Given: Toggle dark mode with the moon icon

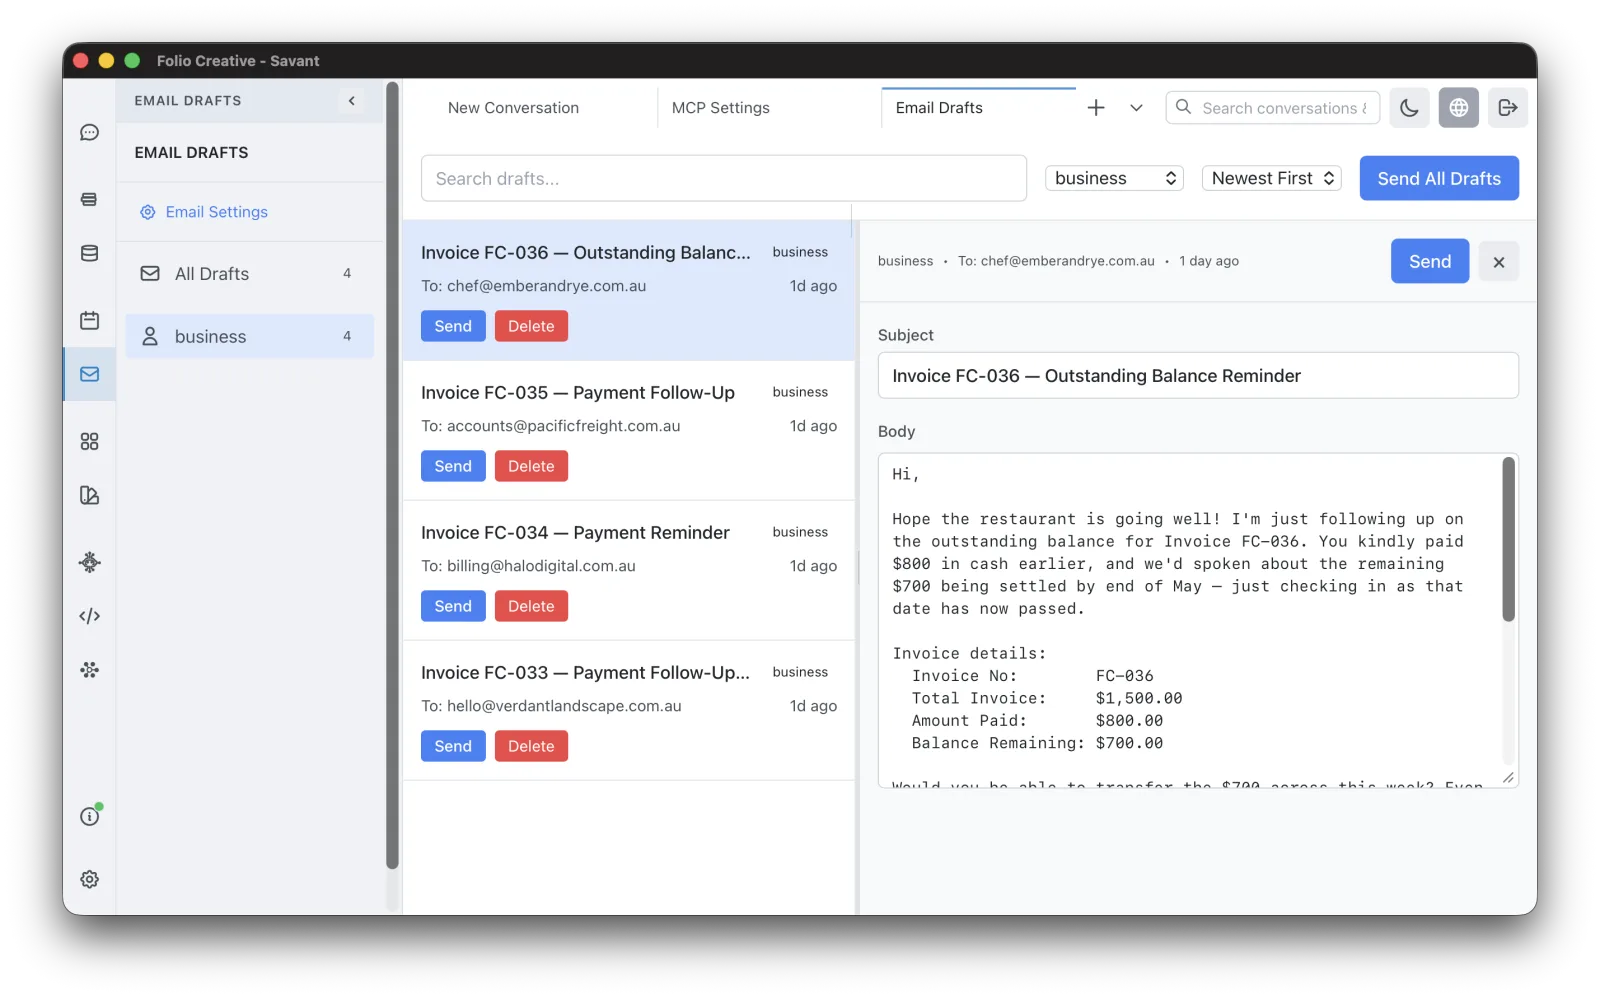Looking at the screenshot, I should click(x=1409, y=108).
